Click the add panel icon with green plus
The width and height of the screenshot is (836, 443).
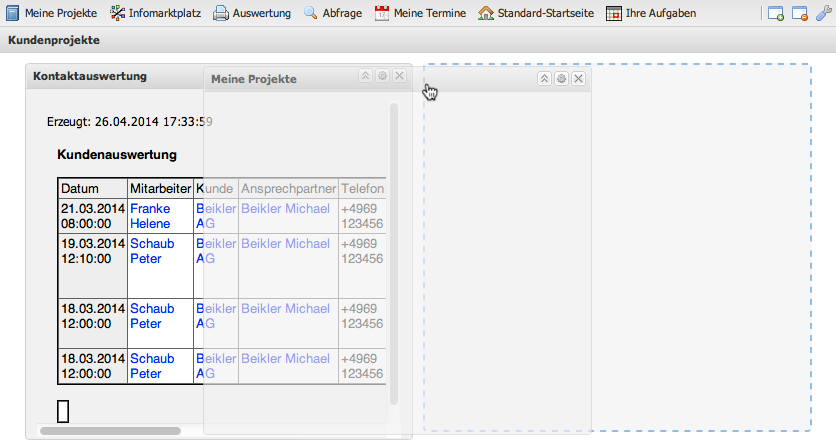(x=775, y=13)
